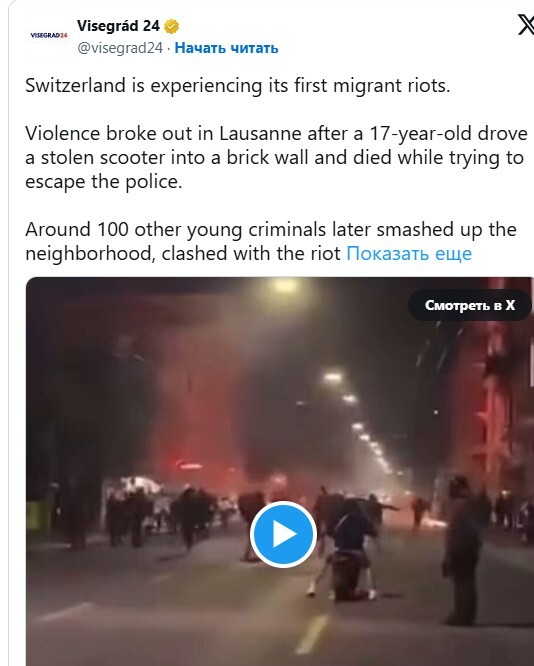Expand tweet with 'Показать еще'
The image size is (534, 666).
click(x=409, y=254)
